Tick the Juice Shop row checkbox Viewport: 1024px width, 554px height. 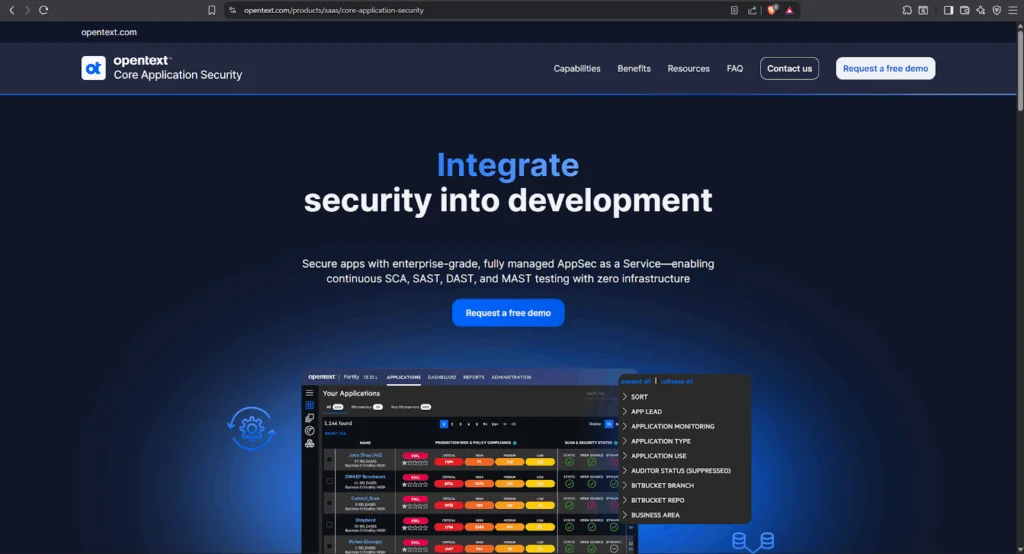[329, 459]
